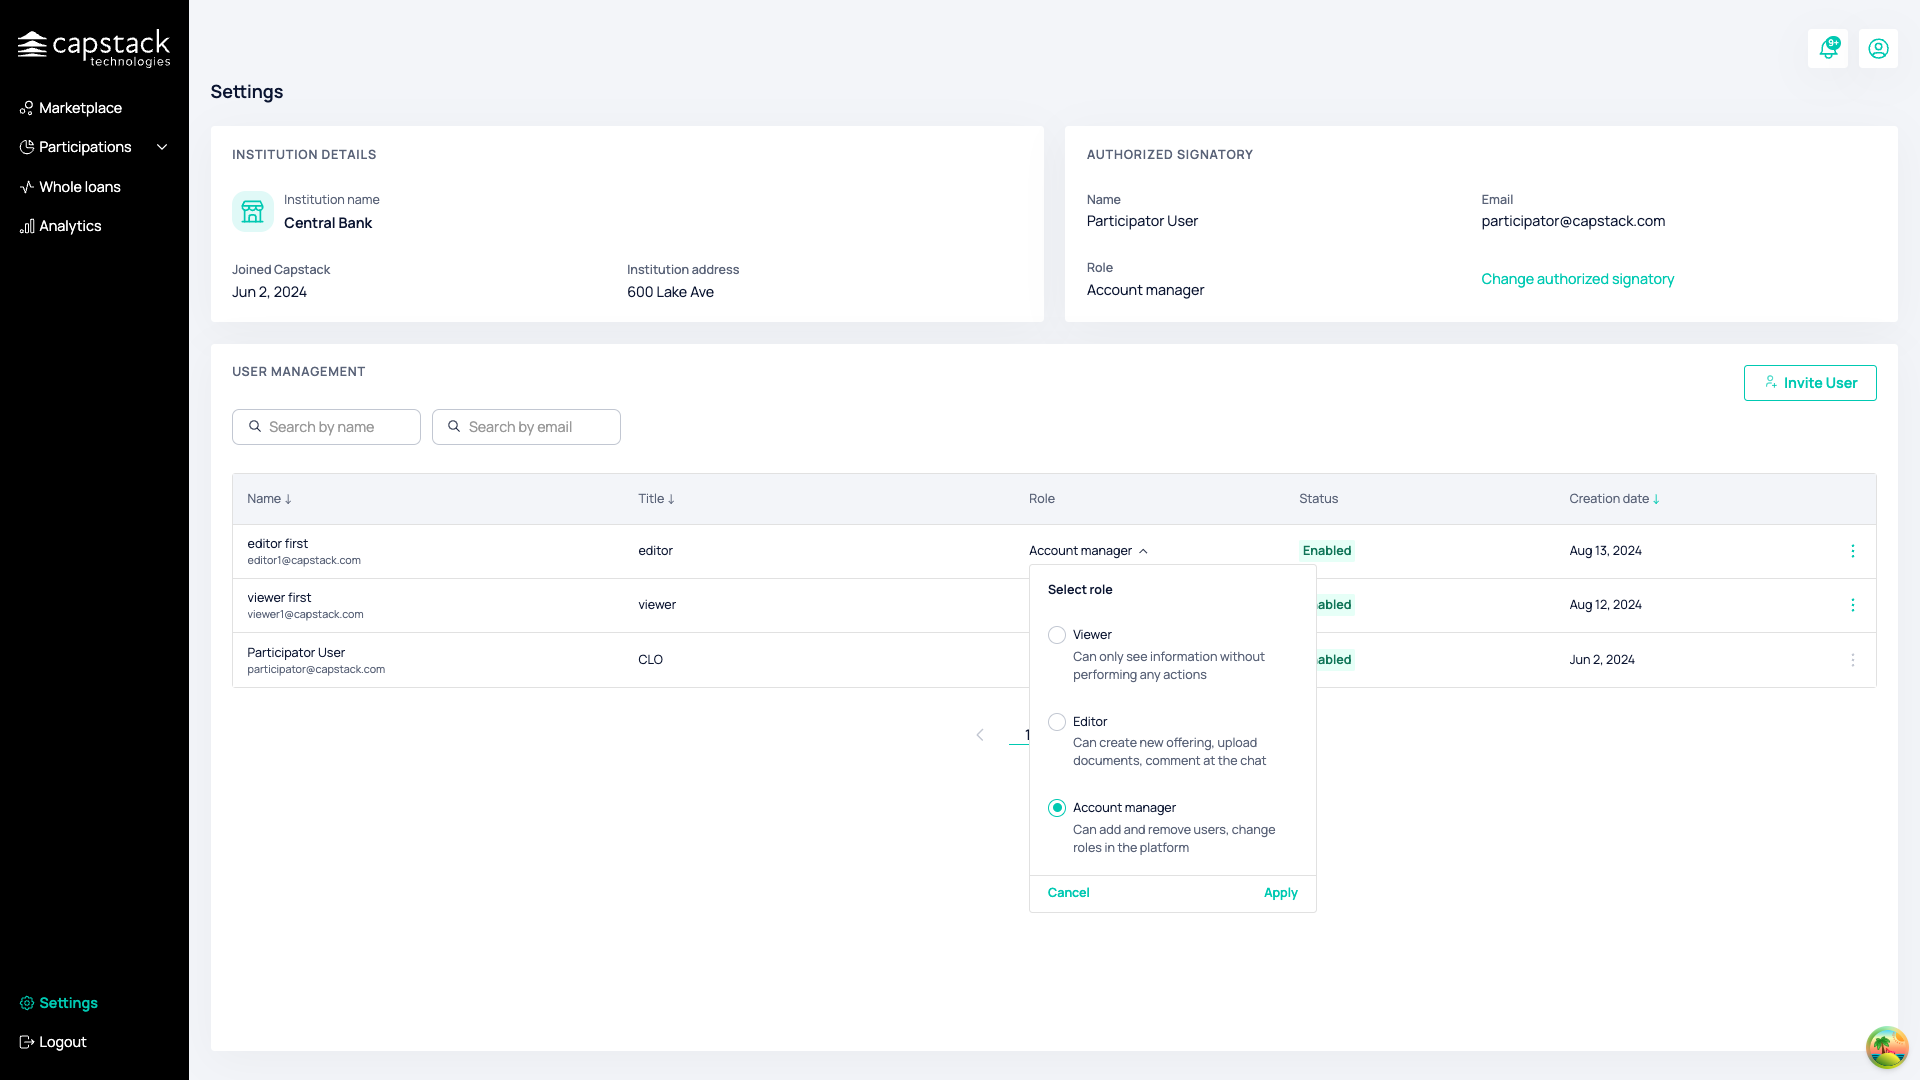
Task: Select the Account manager radio button
Action: (x=1057, y=808)
